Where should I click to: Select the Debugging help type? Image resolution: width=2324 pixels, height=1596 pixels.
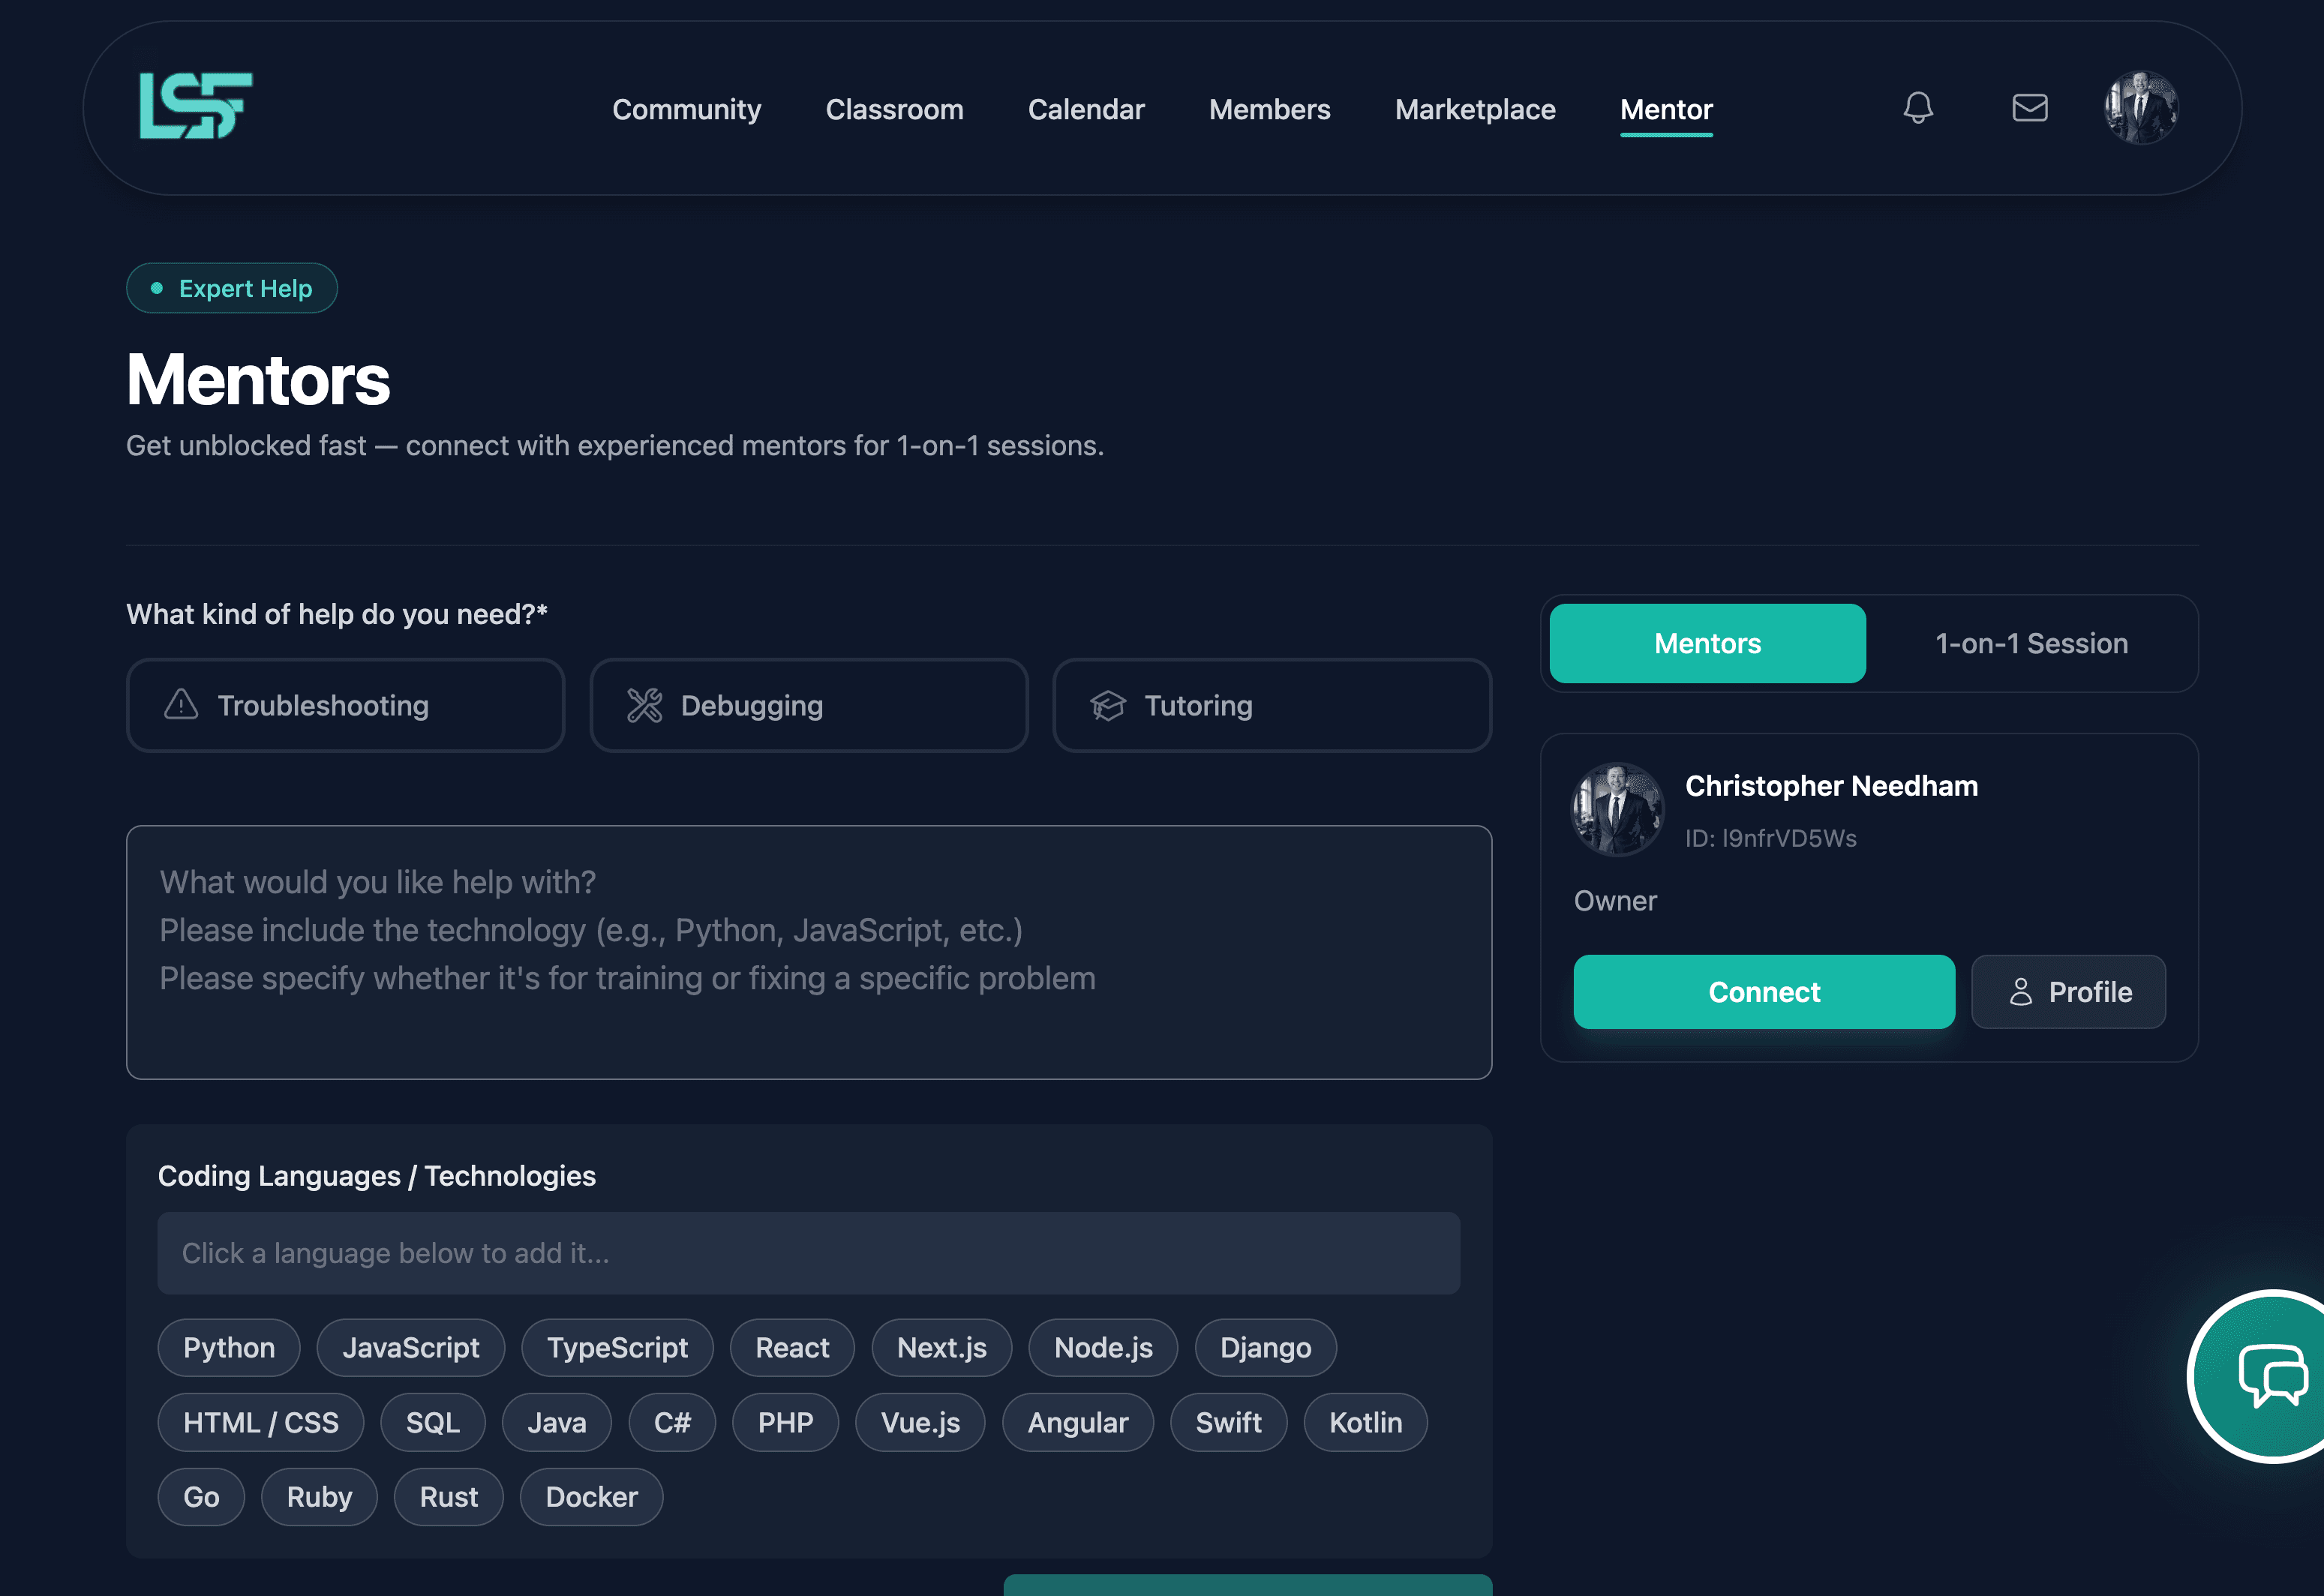808,705
